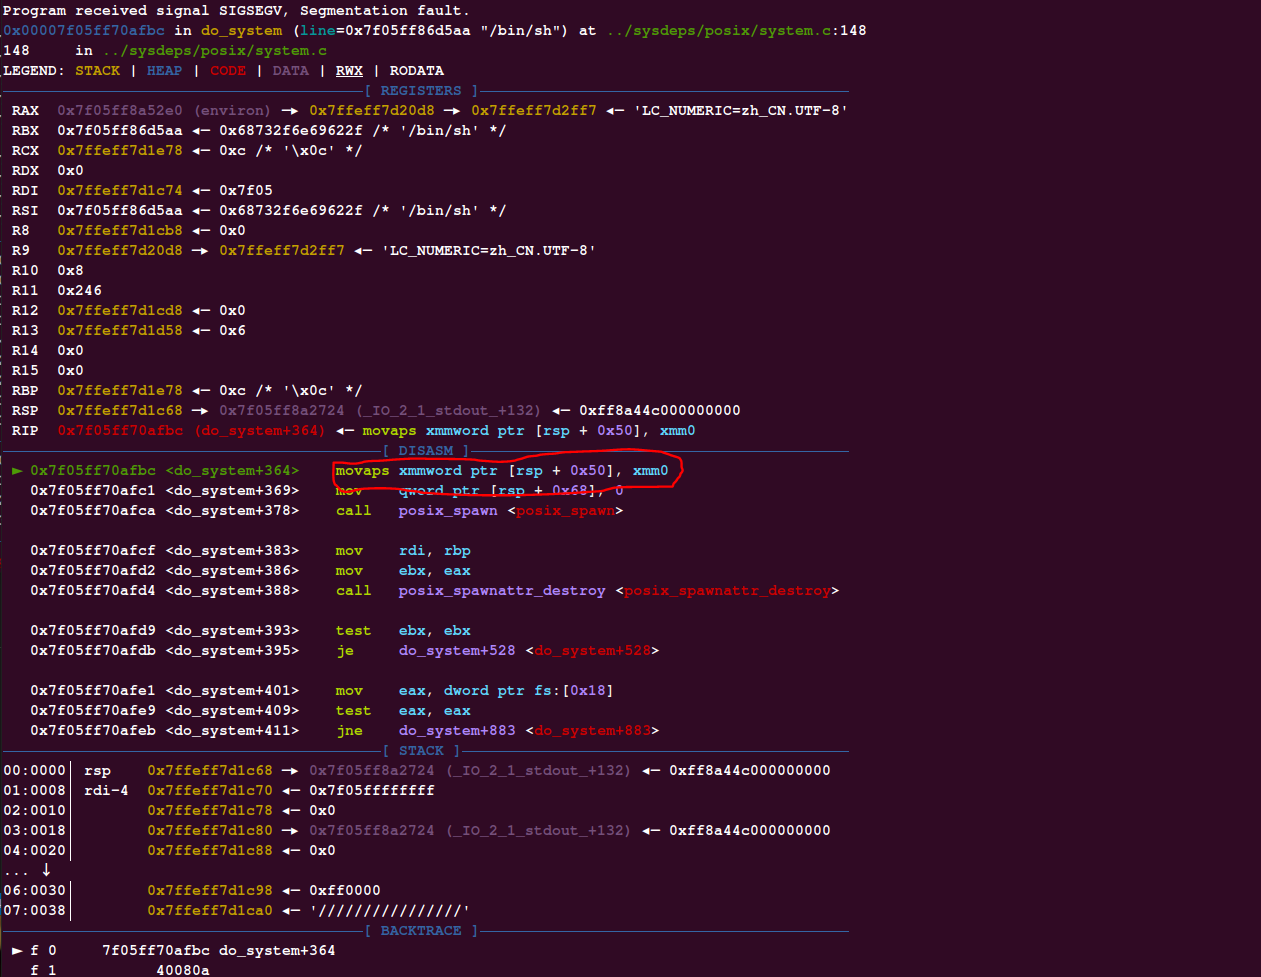Click the RCX register name
The image size is (1261, 977).
(x=25, y=151)
